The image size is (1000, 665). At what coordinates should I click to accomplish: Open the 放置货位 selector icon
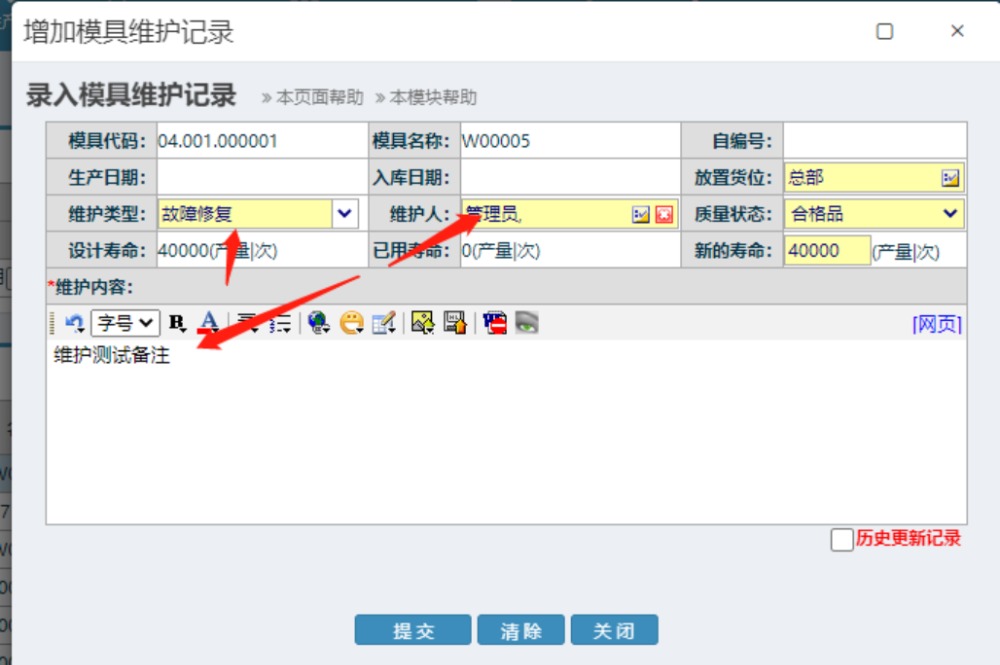[950, 178]
